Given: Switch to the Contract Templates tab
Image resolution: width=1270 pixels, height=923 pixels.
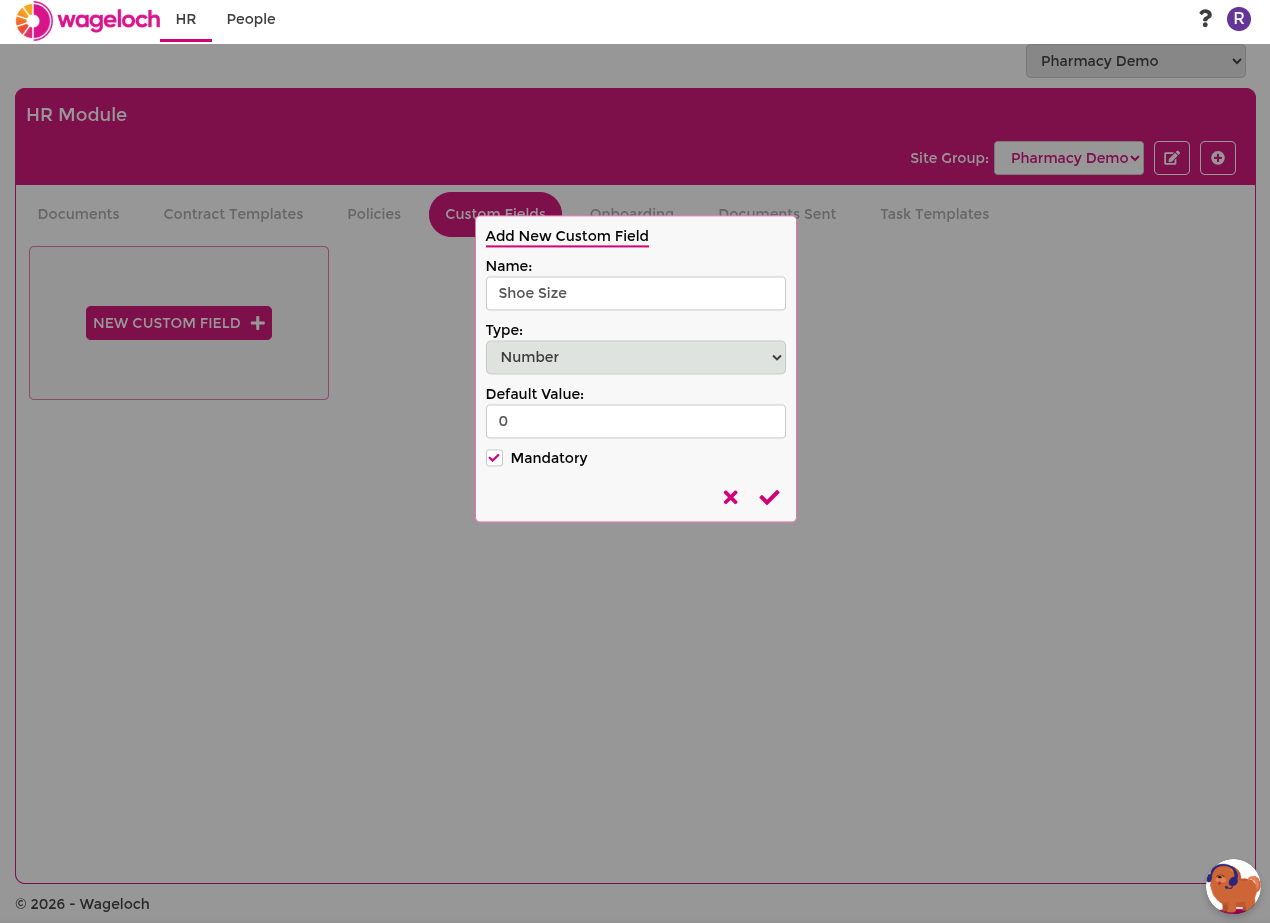Looking at the screenshot, I should (233, 214).
